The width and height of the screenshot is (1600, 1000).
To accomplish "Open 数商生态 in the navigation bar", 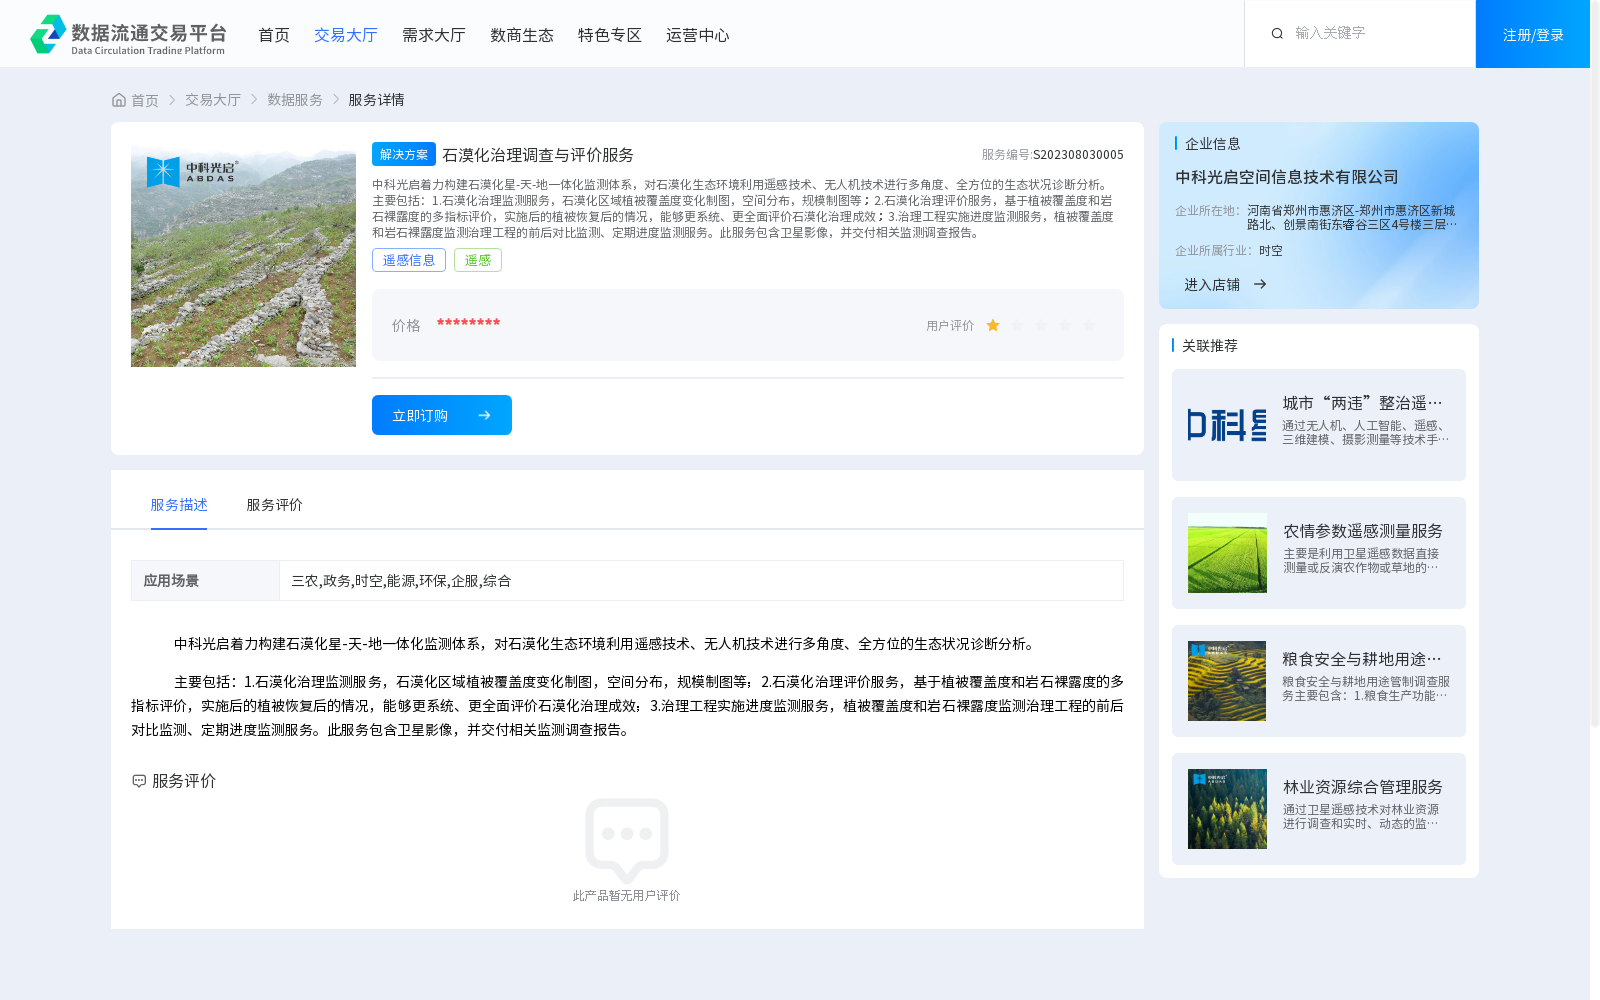I will point(522,35).
